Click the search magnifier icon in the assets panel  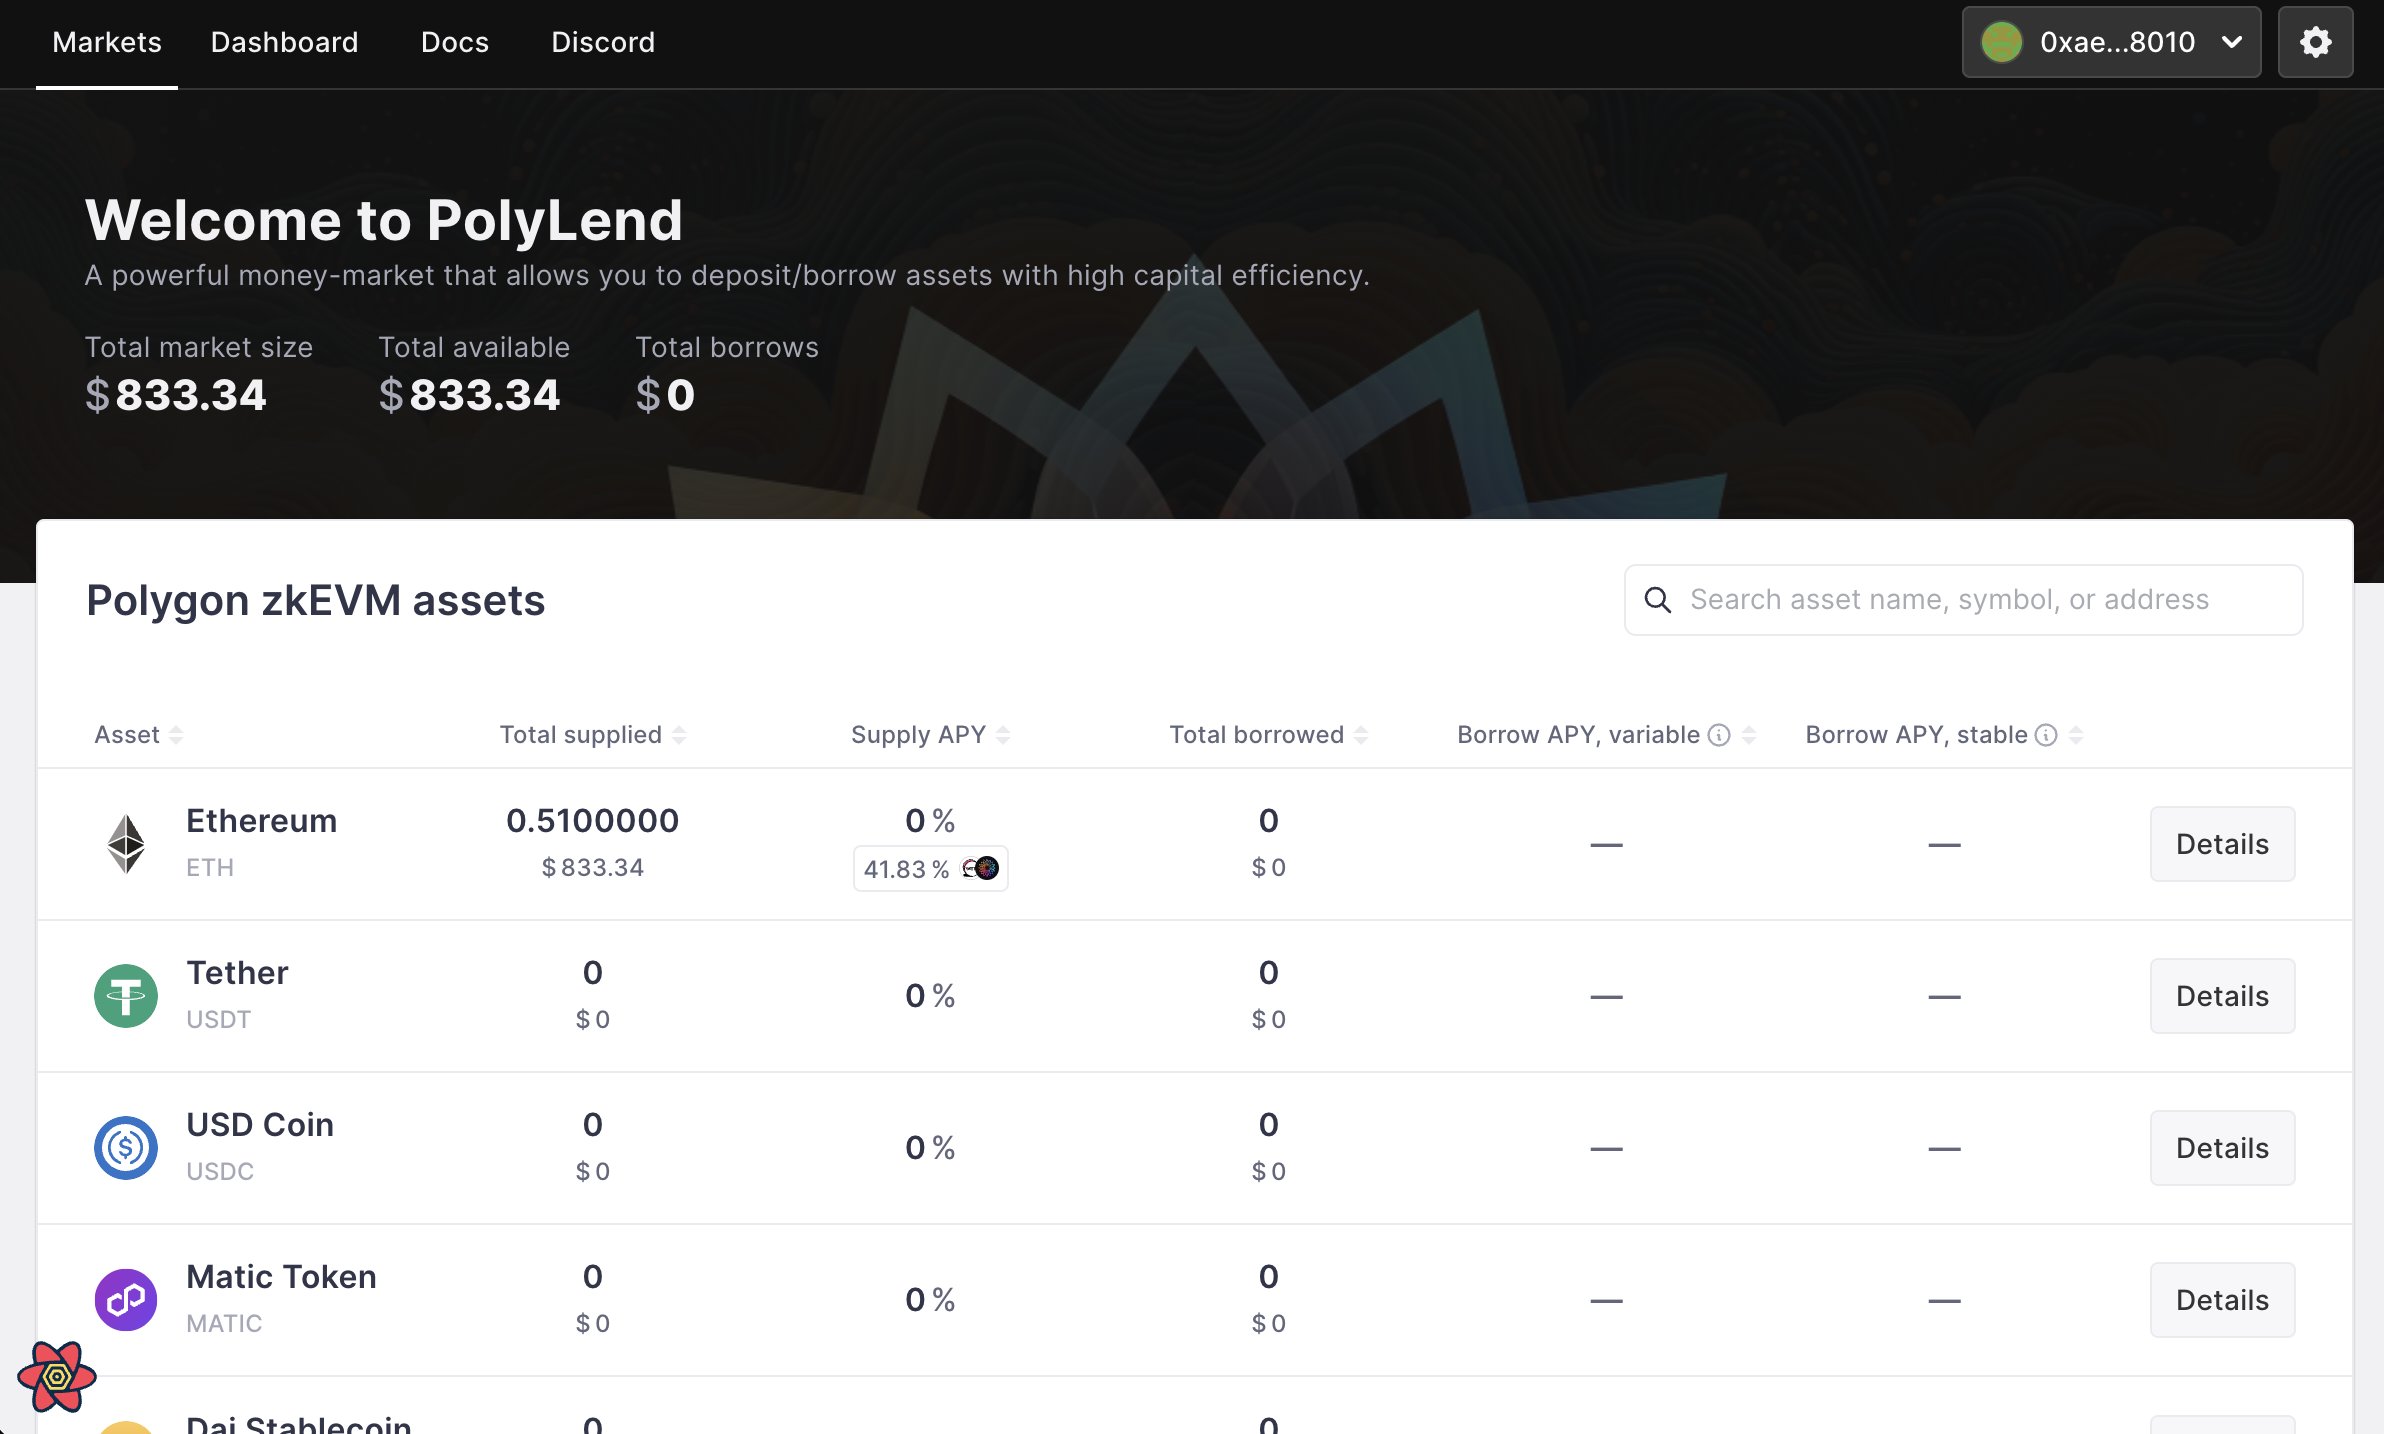(1658, 599)
